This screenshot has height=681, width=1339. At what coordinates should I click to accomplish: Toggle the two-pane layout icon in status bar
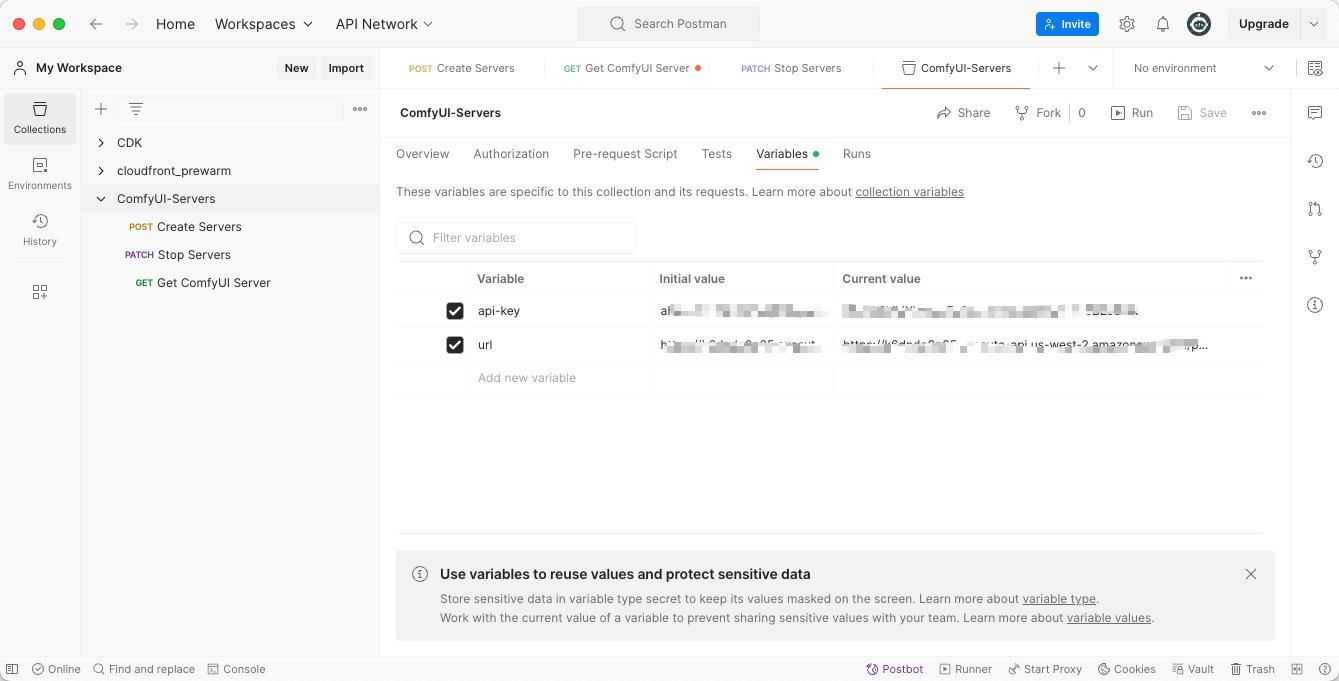(1297, 669)
